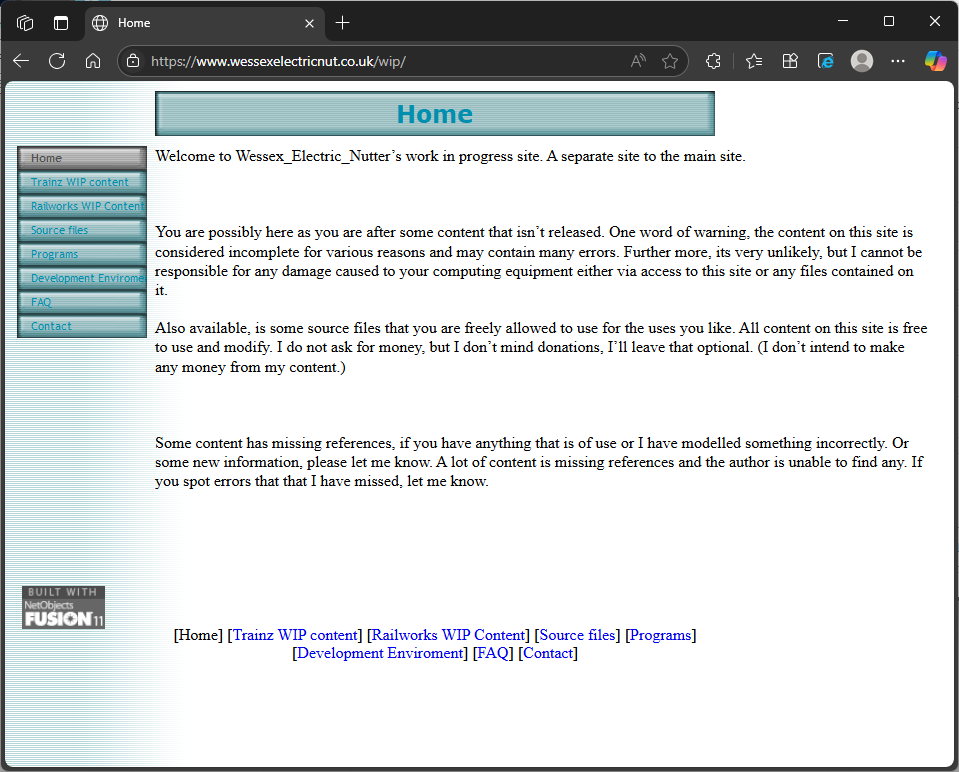Image resolution: width=959 pixels, height=772 pixels.
Task: Click the Built with NetObjects Fusion badge
Action: pyautogui.click(x=64, y=607)
